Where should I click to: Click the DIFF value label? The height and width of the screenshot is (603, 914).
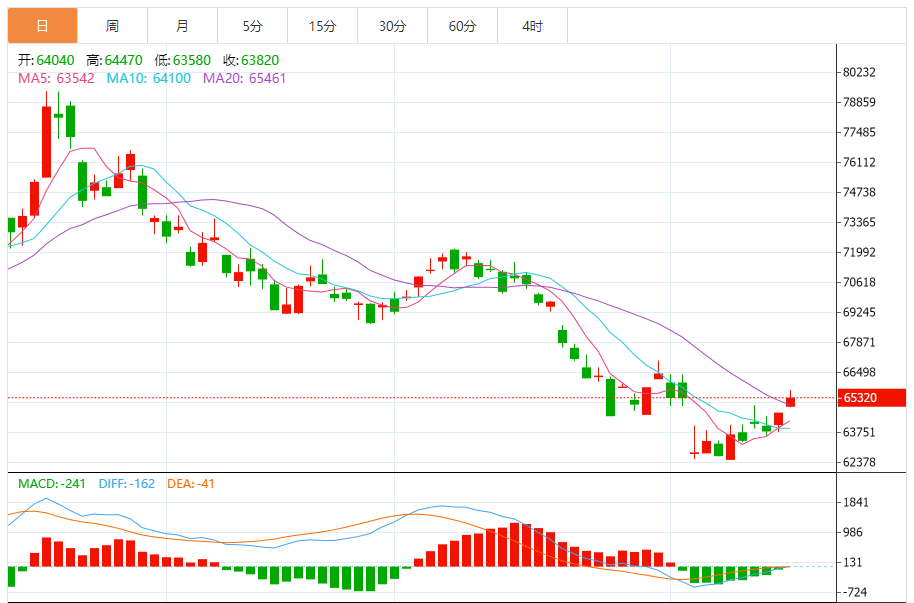click(126, 484)
